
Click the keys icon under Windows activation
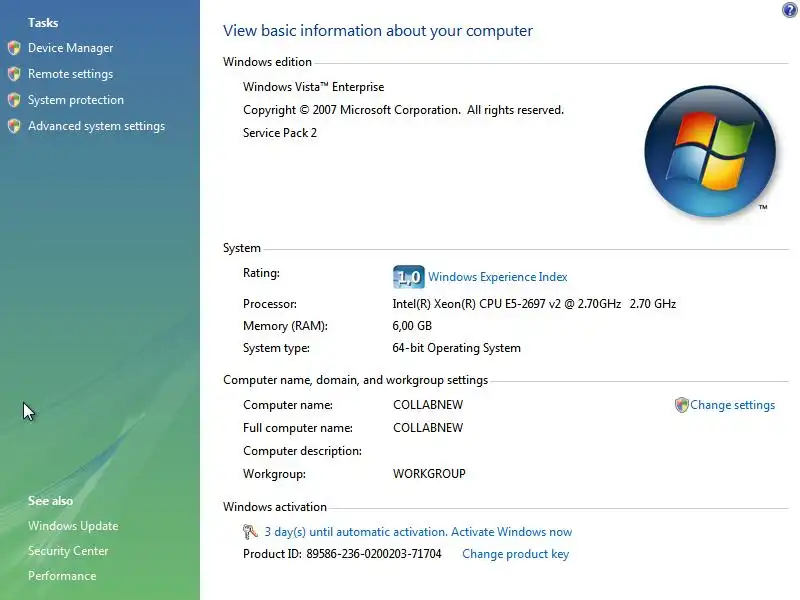(250, 532)
